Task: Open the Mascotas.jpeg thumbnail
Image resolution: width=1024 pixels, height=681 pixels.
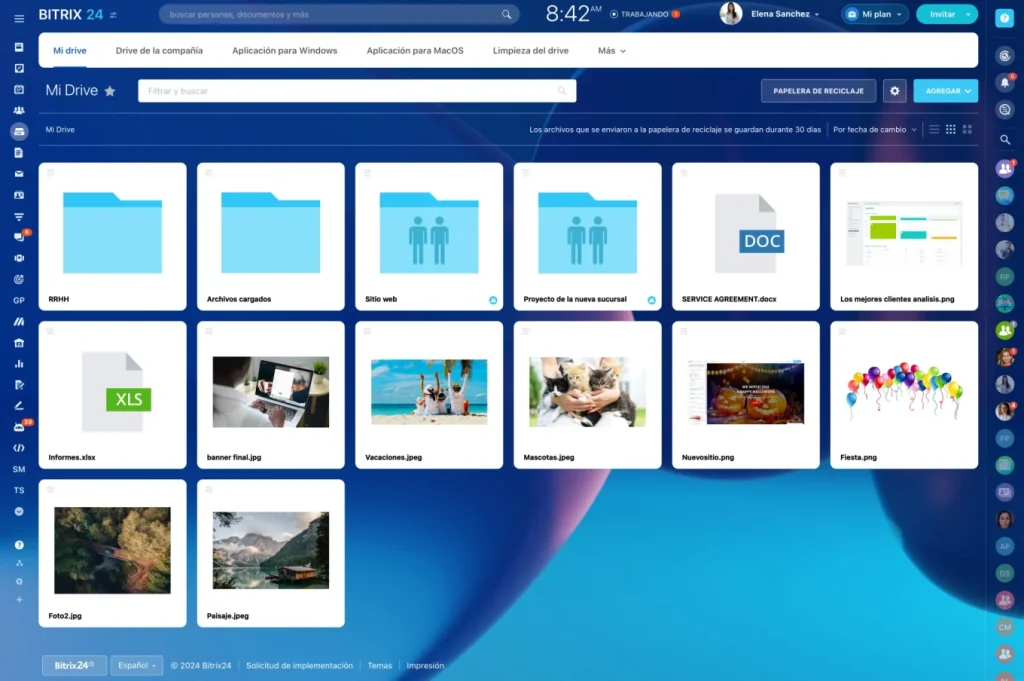Action: click(587, 392)
